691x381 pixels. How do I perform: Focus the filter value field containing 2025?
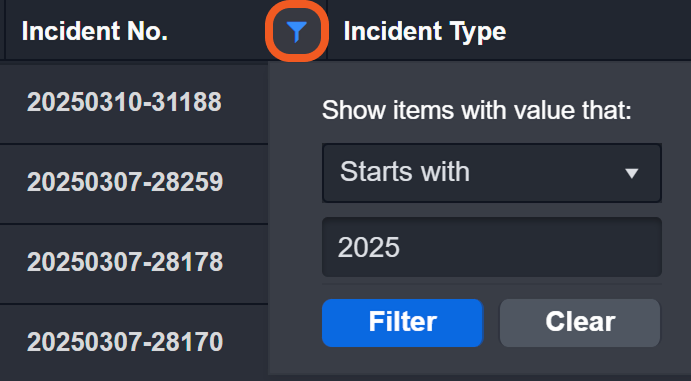coord(492,247)
